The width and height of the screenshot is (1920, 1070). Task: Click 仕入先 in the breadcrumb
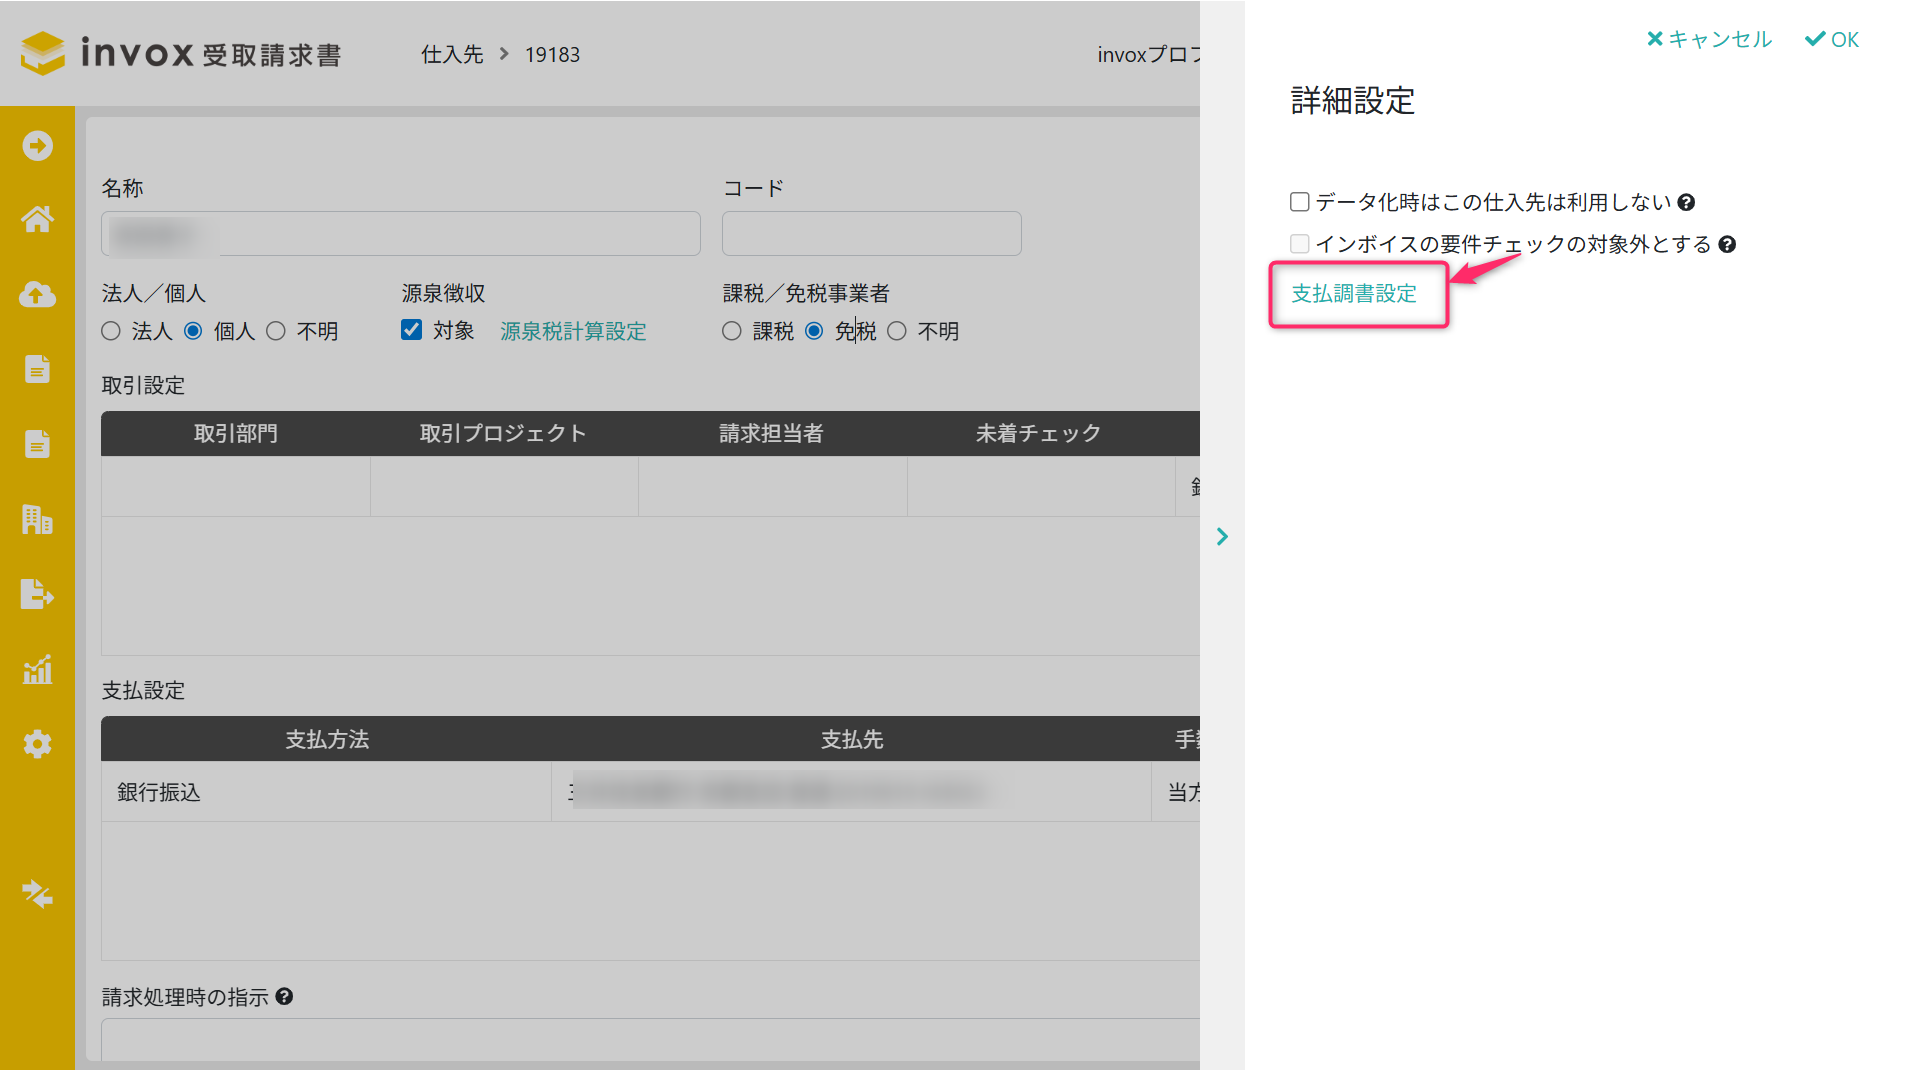click(x=452, y=55)
